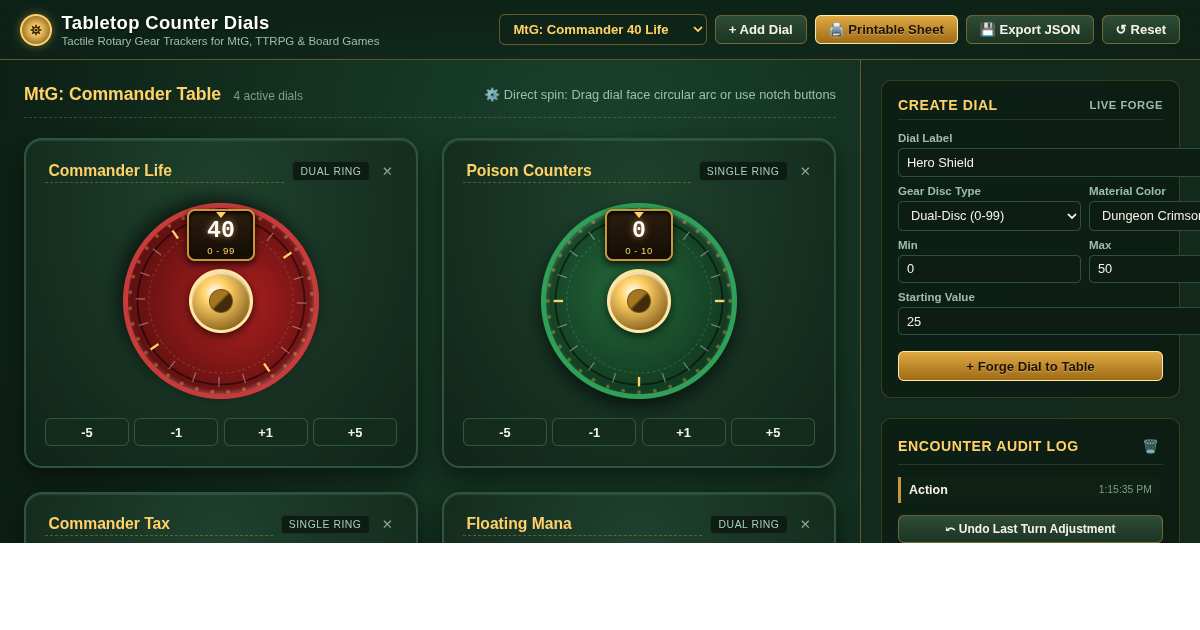Click the Poison Counters dial's gold center knob
This screenshot has height=630, width=1200.
coord(639,301)
